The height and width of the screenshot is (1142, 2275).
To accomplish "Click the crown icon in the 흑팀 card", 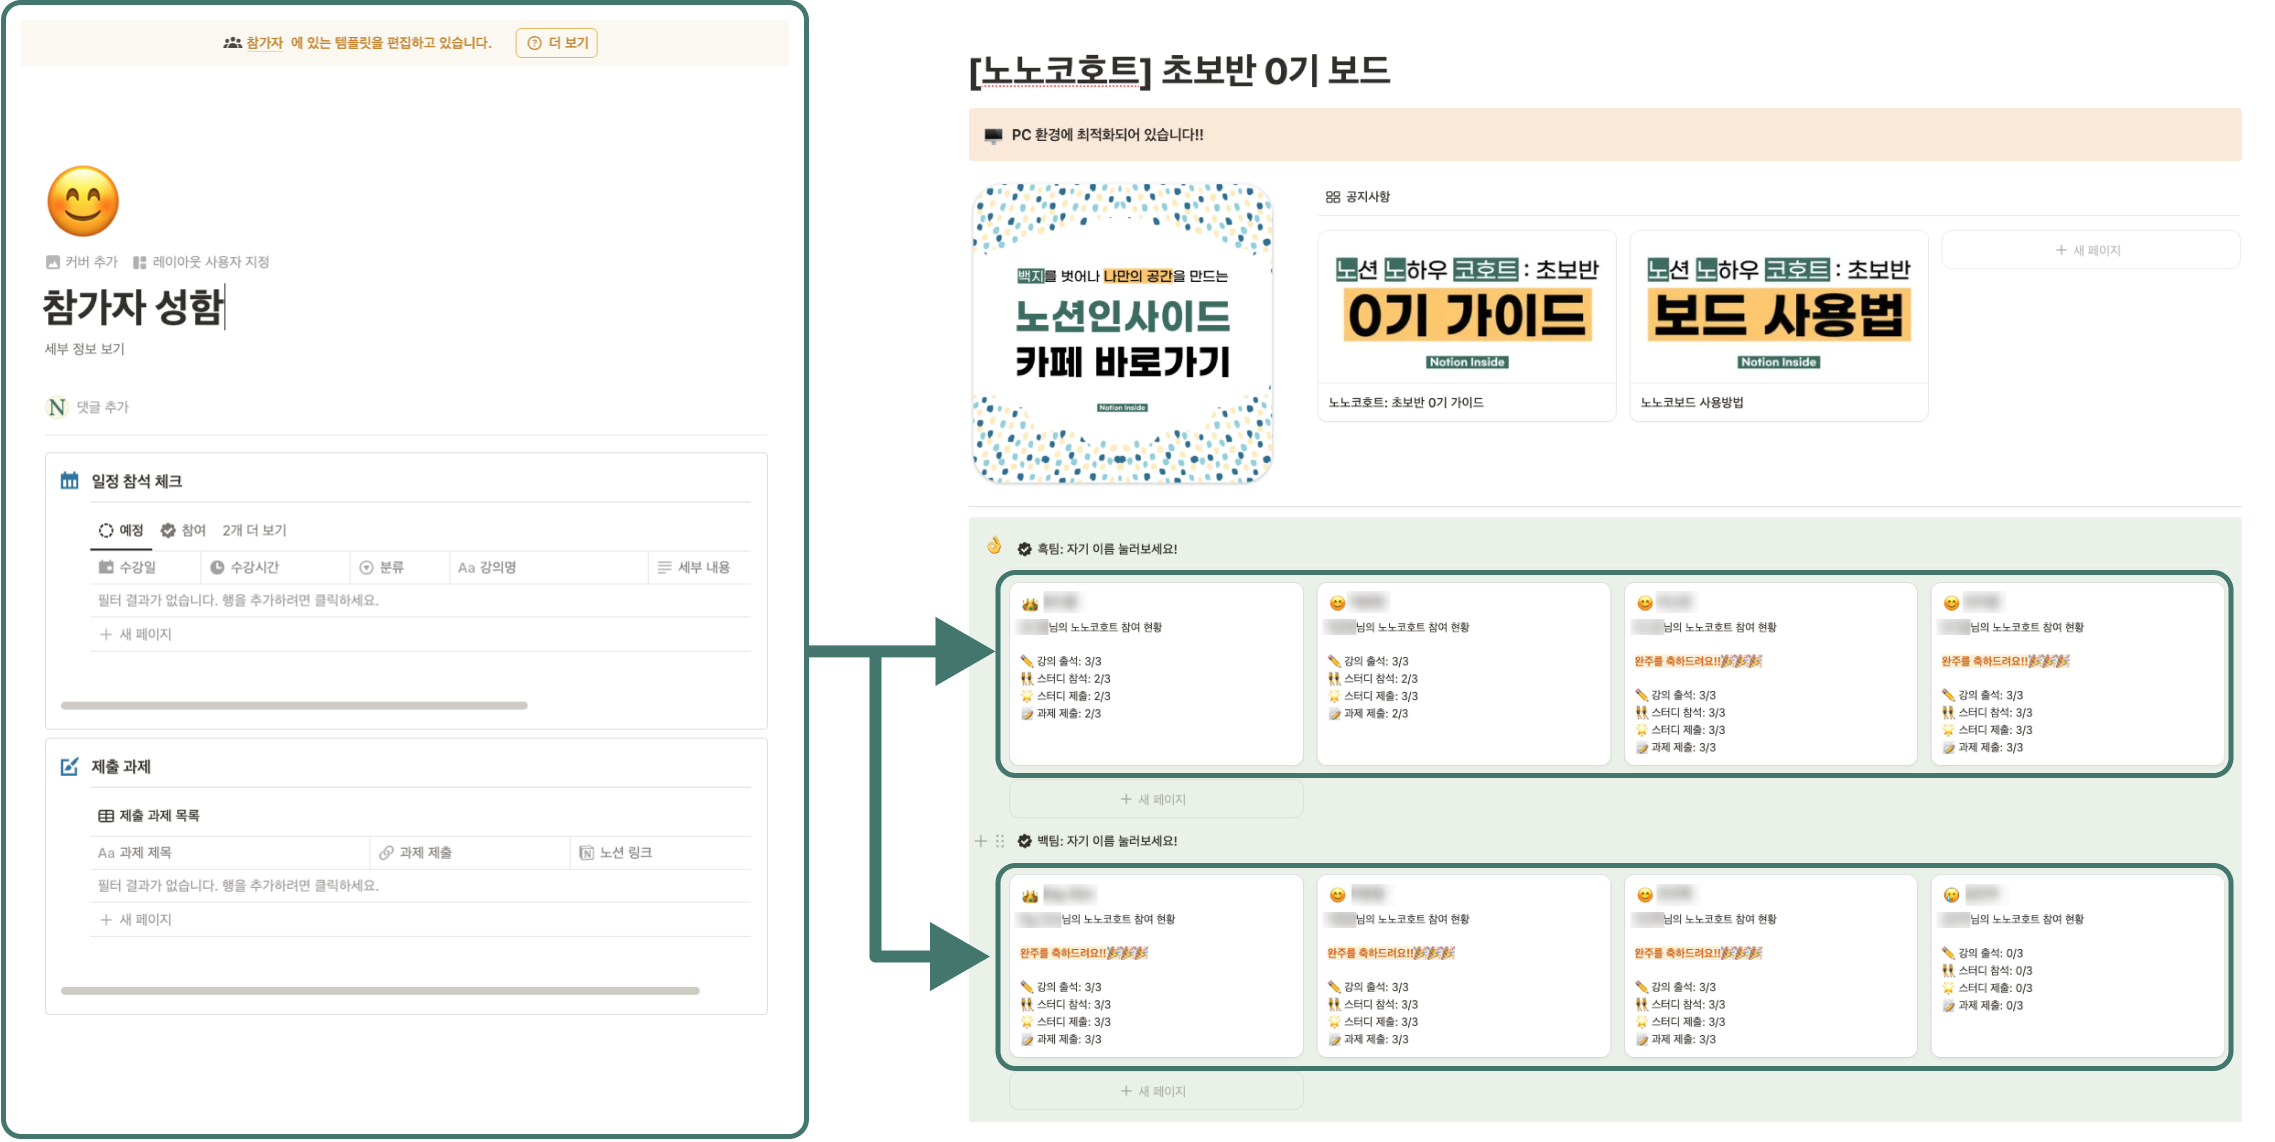I will (x=1029, y=603).
